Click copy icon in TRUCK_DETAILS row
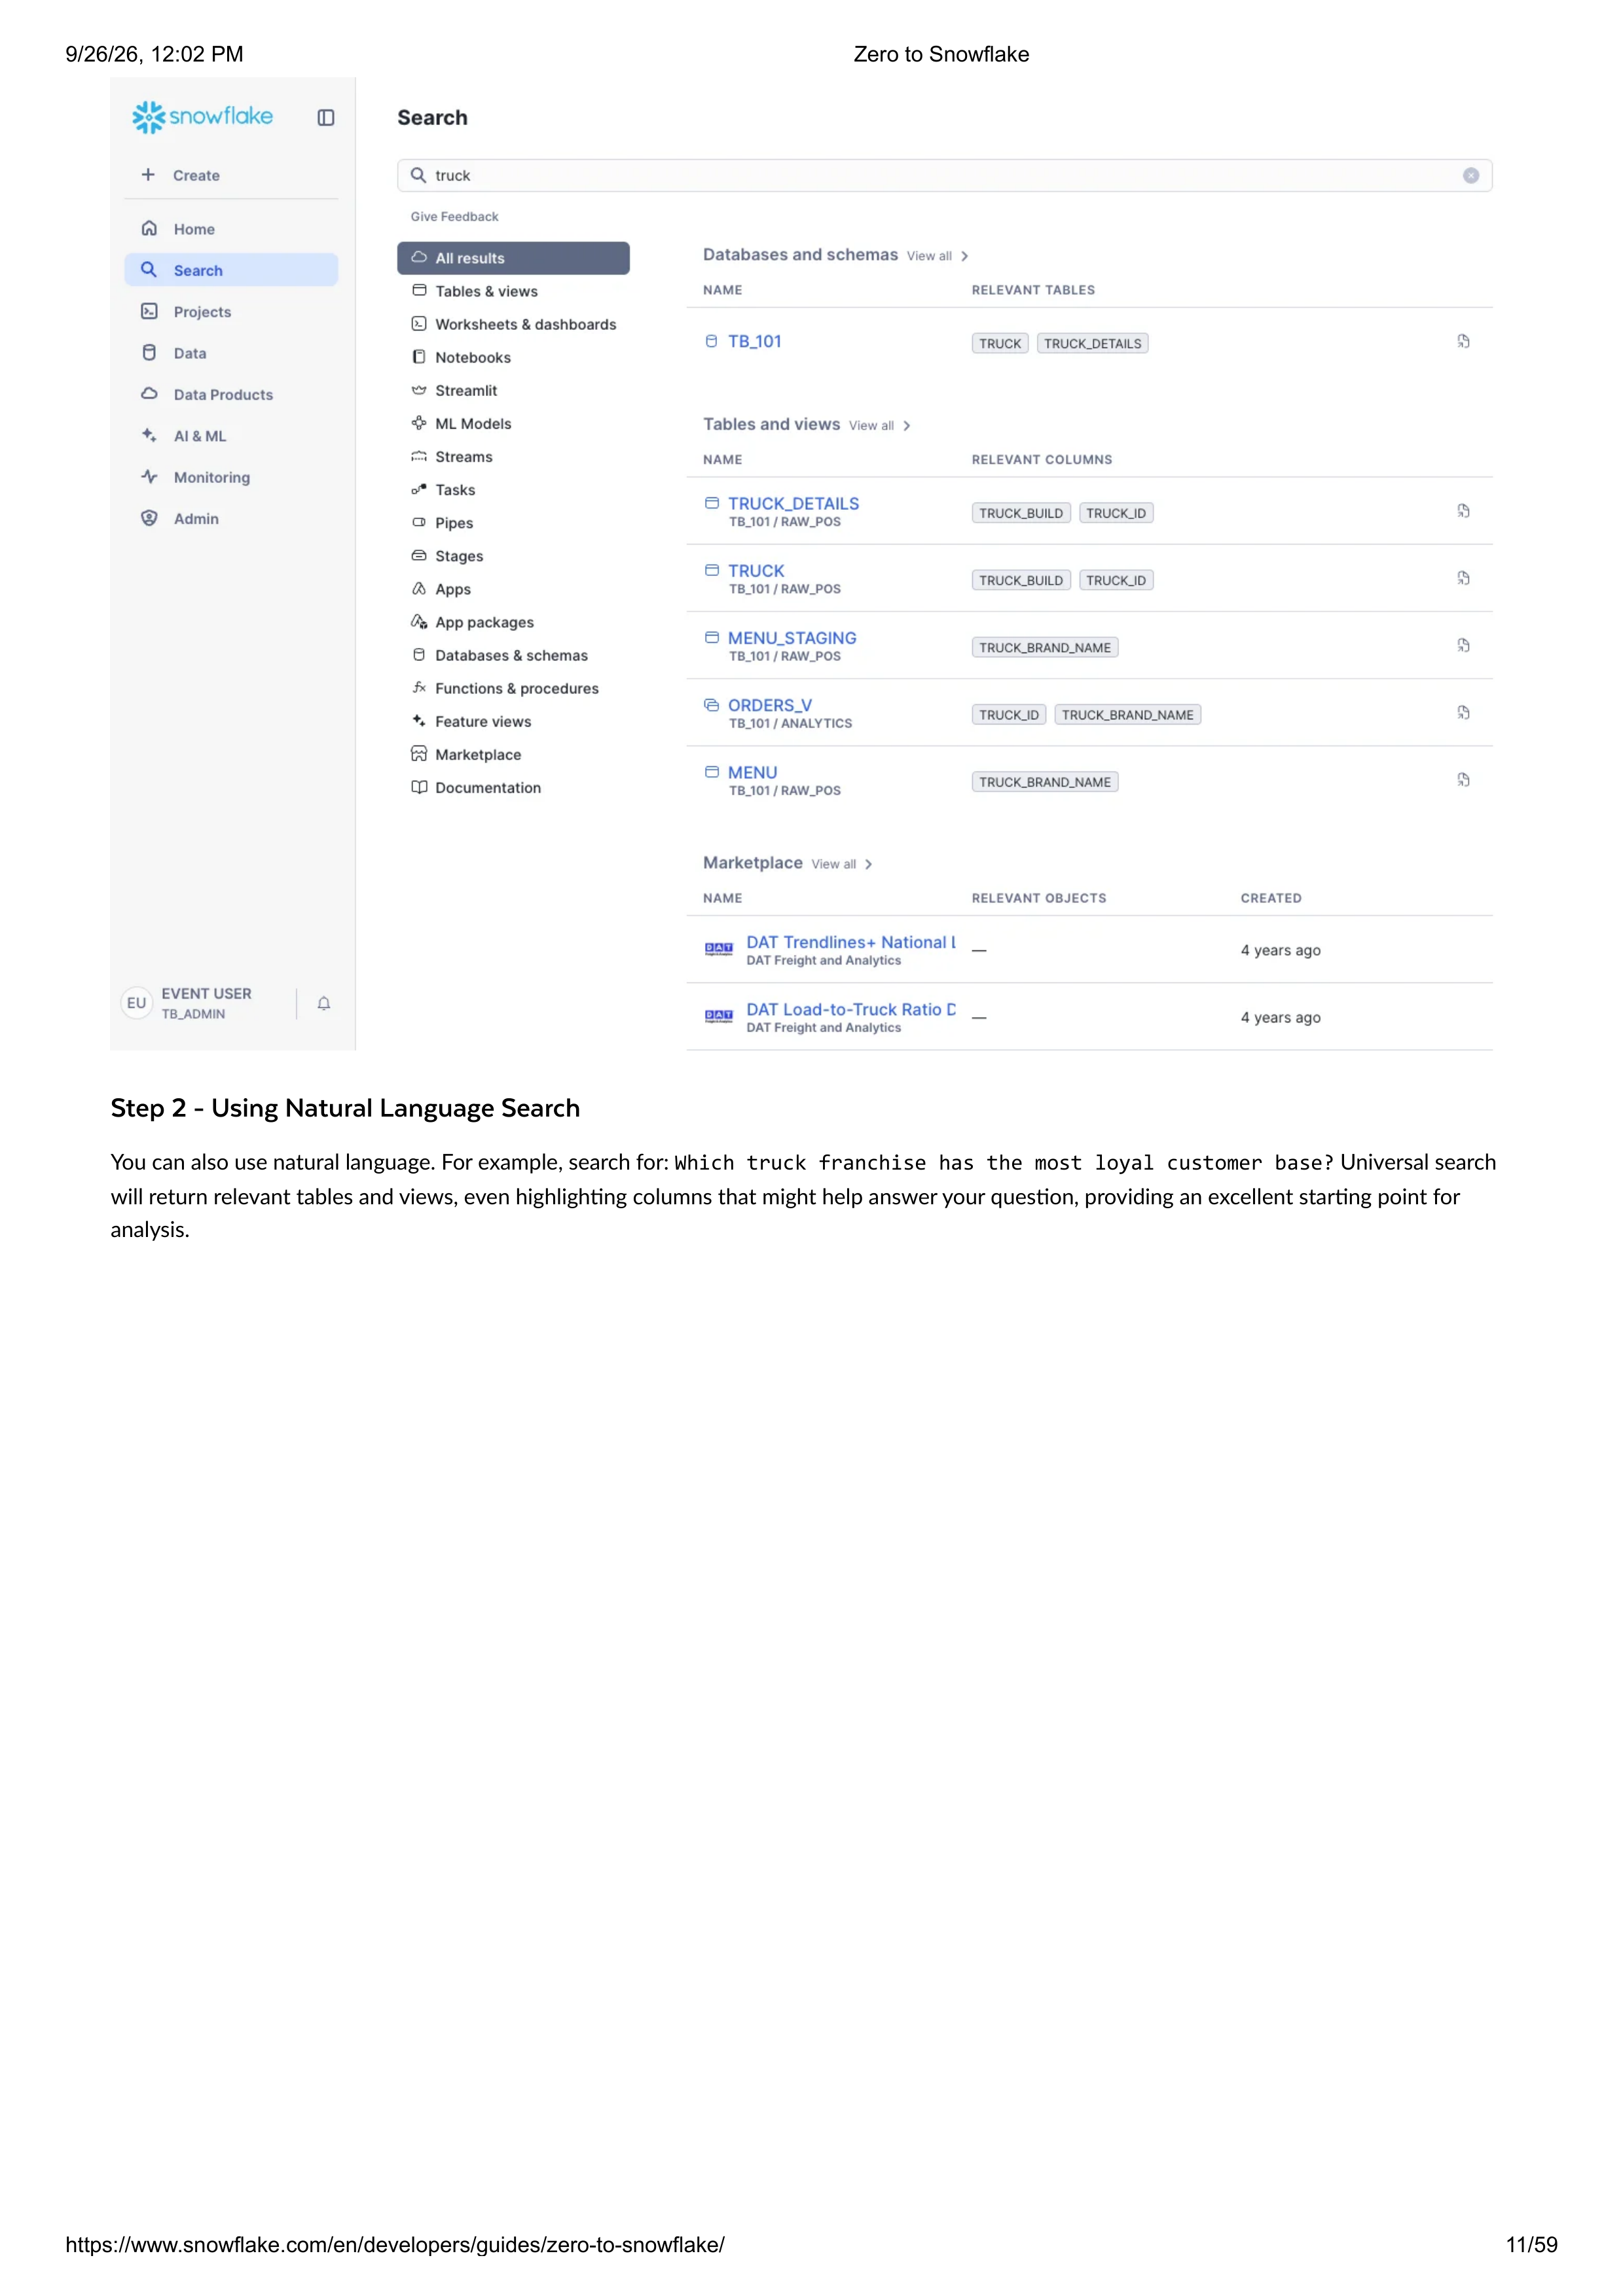1623x2296 pixels. point(1463,511)
